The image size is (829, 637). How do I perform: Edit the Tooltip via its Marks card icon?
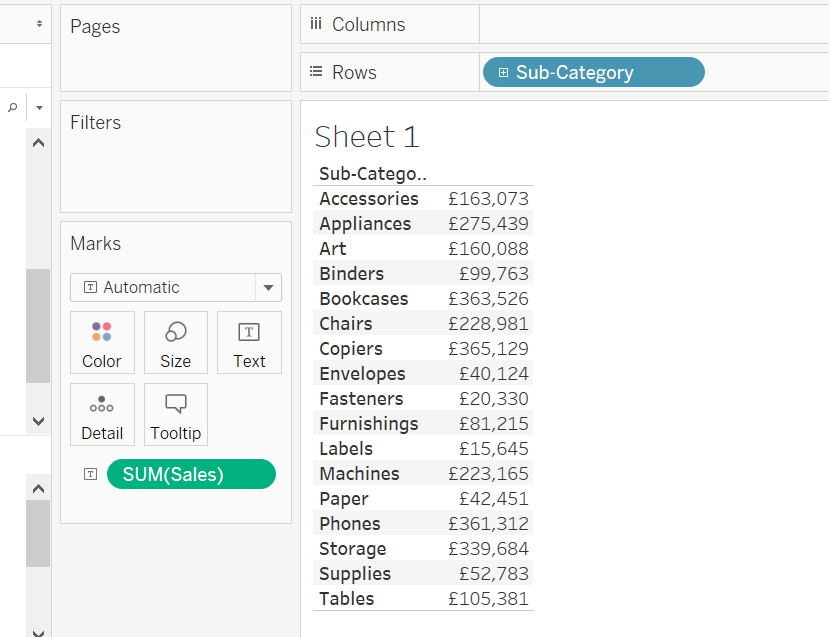pyautogui.click(x=175, y=414)
